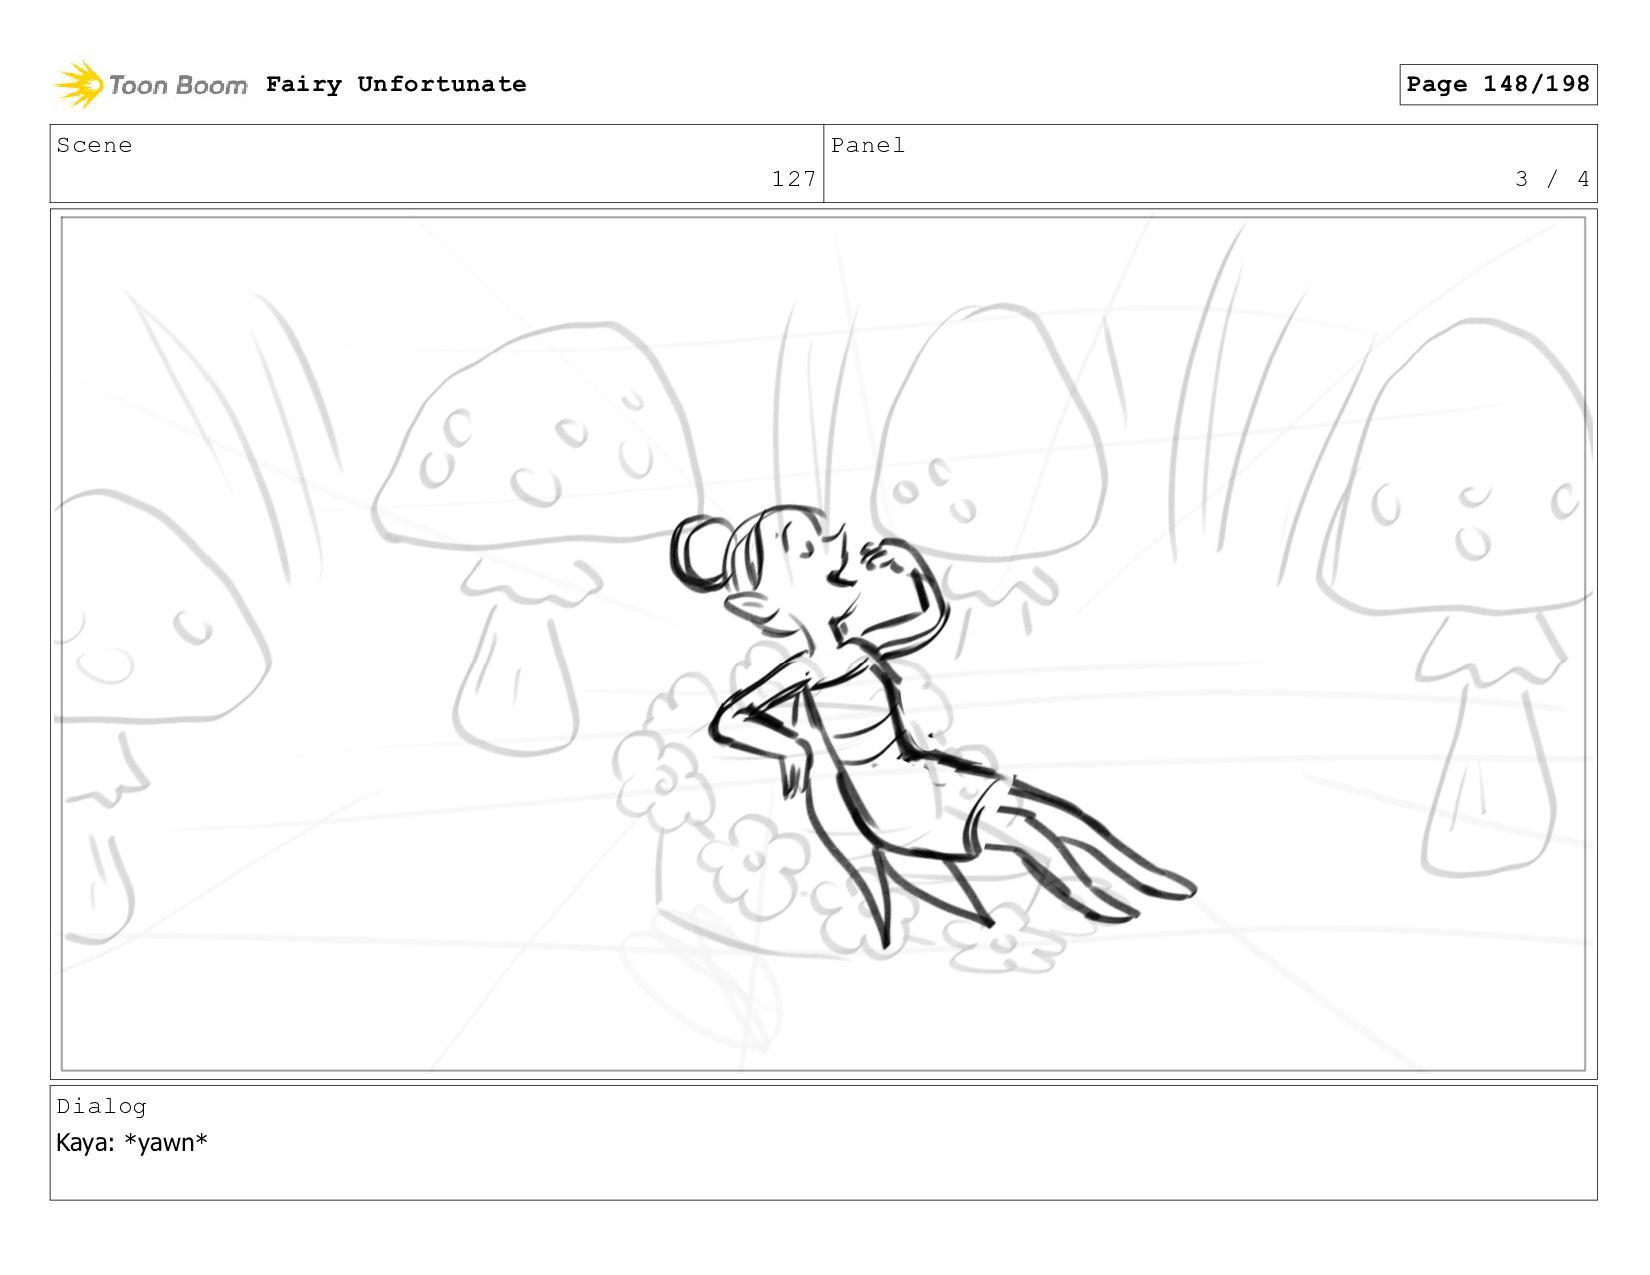Click the 'Fairy Unfortunate' title text

(396, 84)
